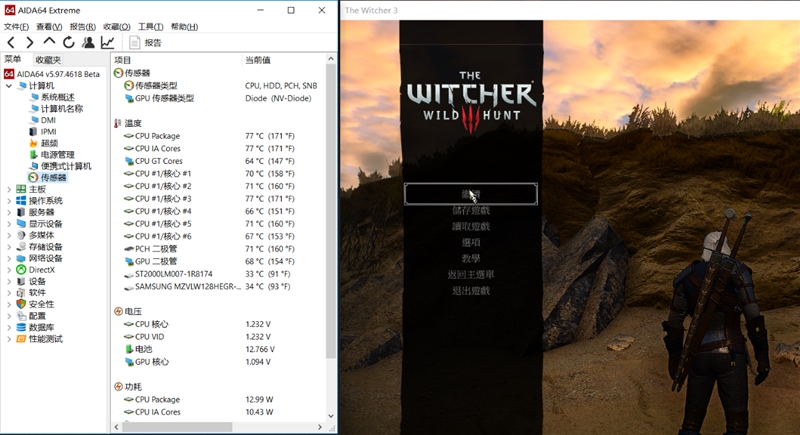Image resolution: width=800 pixels, height=435 pixels.
Task: Expand the 主板 tree node
Action: pyautogui.click(x=9, y=189)
